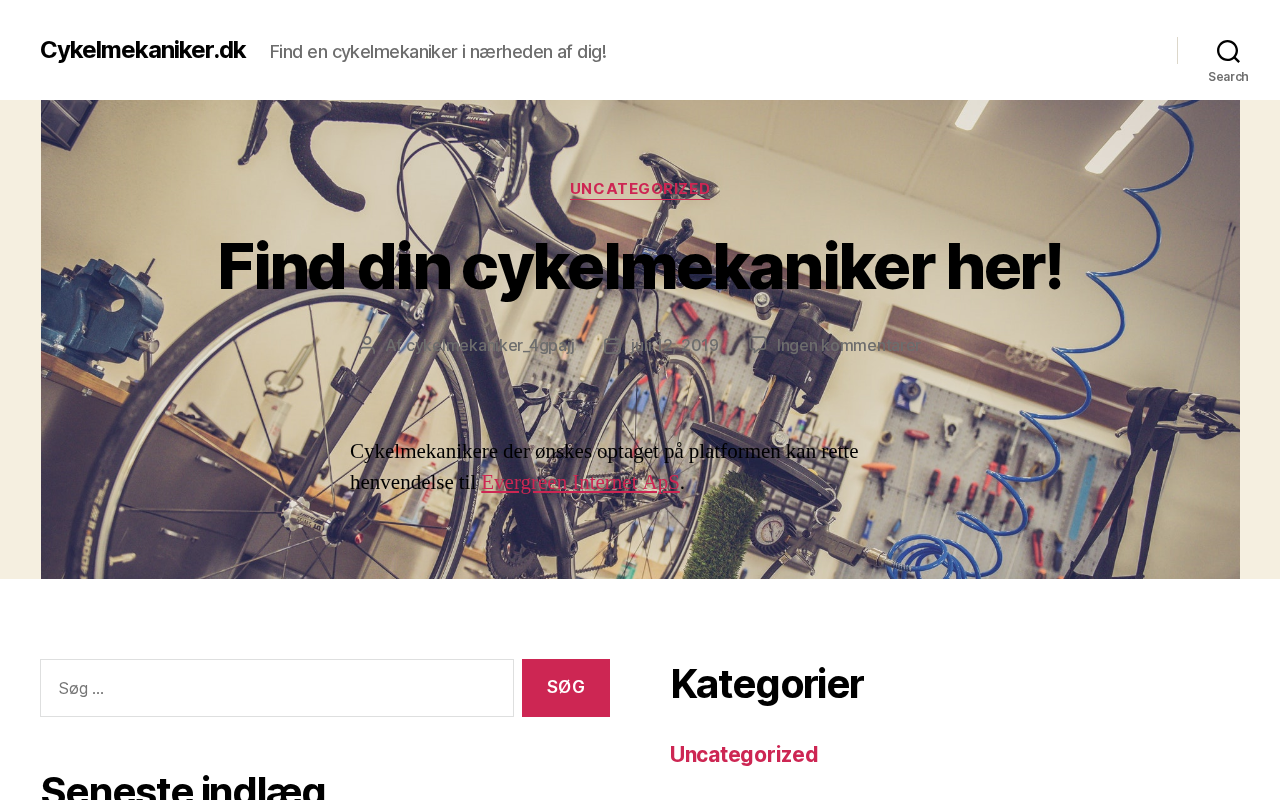Click the Kategorier widget heading

[x=767, y=684]
